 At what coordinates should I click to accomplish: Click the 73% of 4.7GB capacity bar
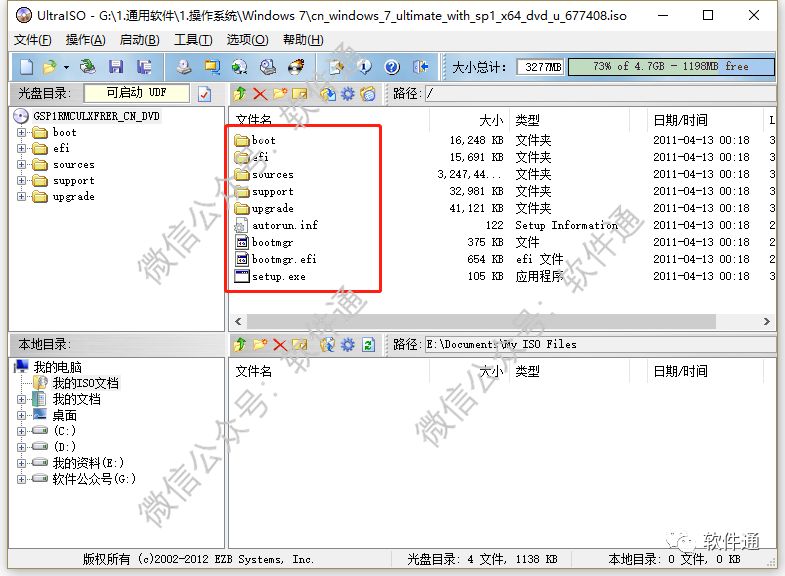tap(671, 67)
